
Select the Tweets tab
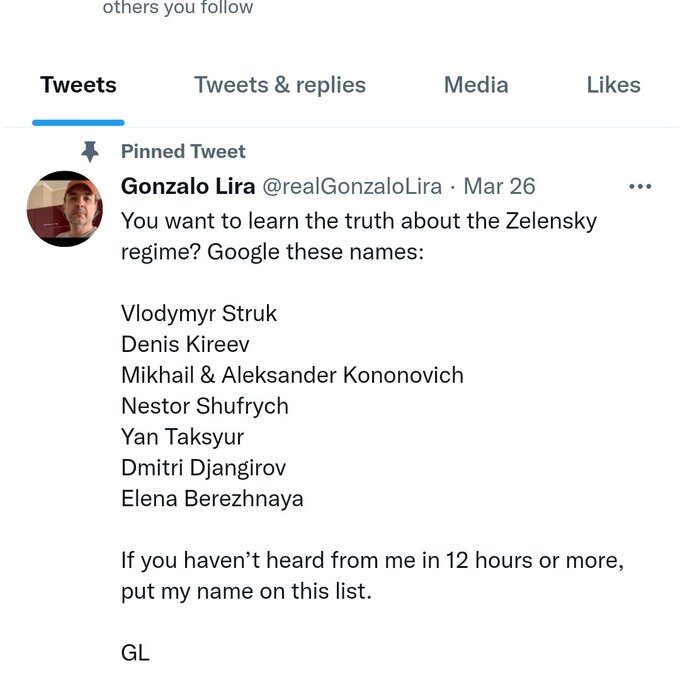tap(78, 85)
